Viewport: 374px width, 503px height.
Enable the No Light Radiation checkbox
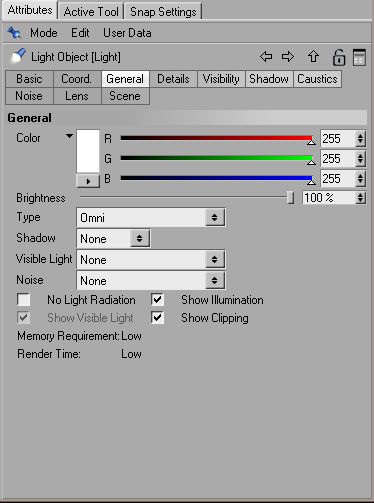tap(24, 300)
